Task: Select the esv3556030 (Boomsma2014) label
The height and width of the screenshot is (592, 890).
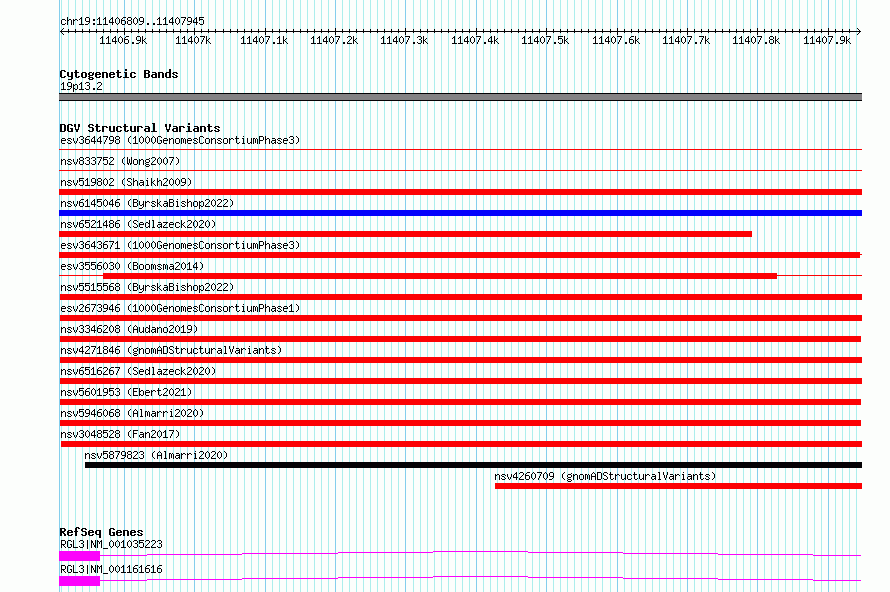Action: pos(132,266)
